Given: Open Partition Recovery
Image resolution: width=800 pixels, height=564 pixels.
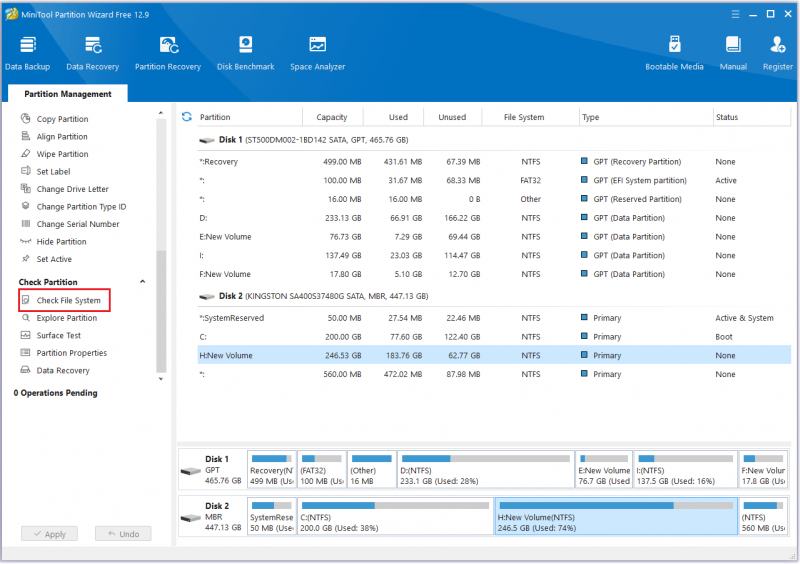Looking at the screenshot, I should 168,53.
